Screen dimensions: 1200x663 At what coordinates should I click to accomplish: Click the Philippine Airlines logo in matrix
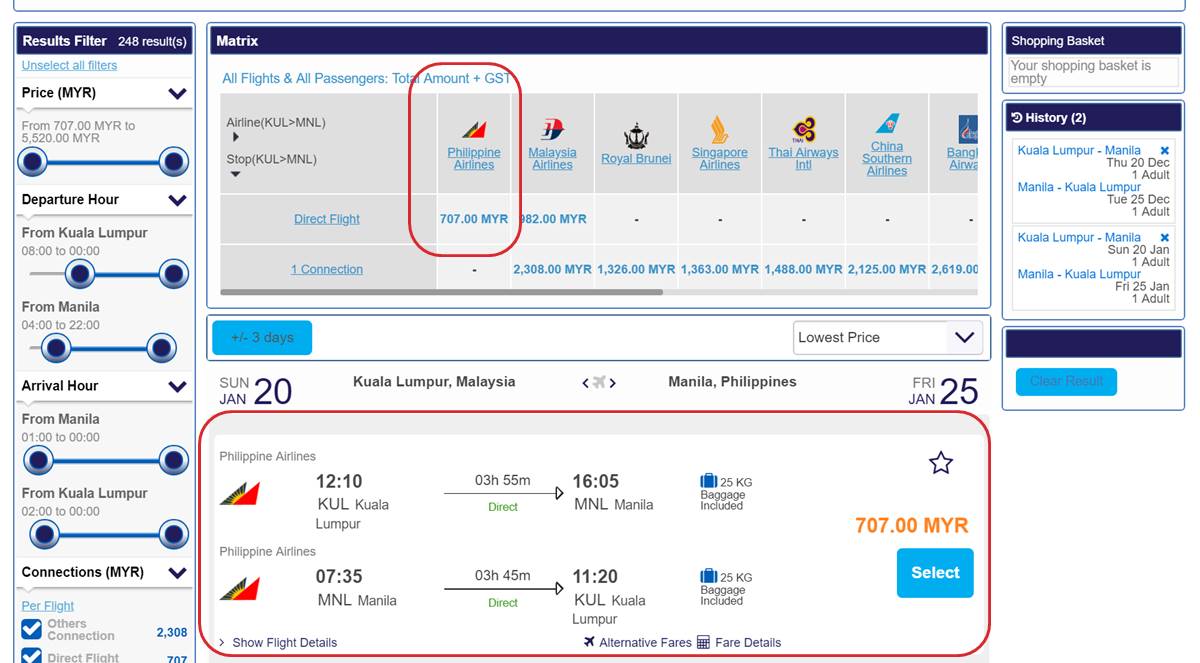pos(474,129)
